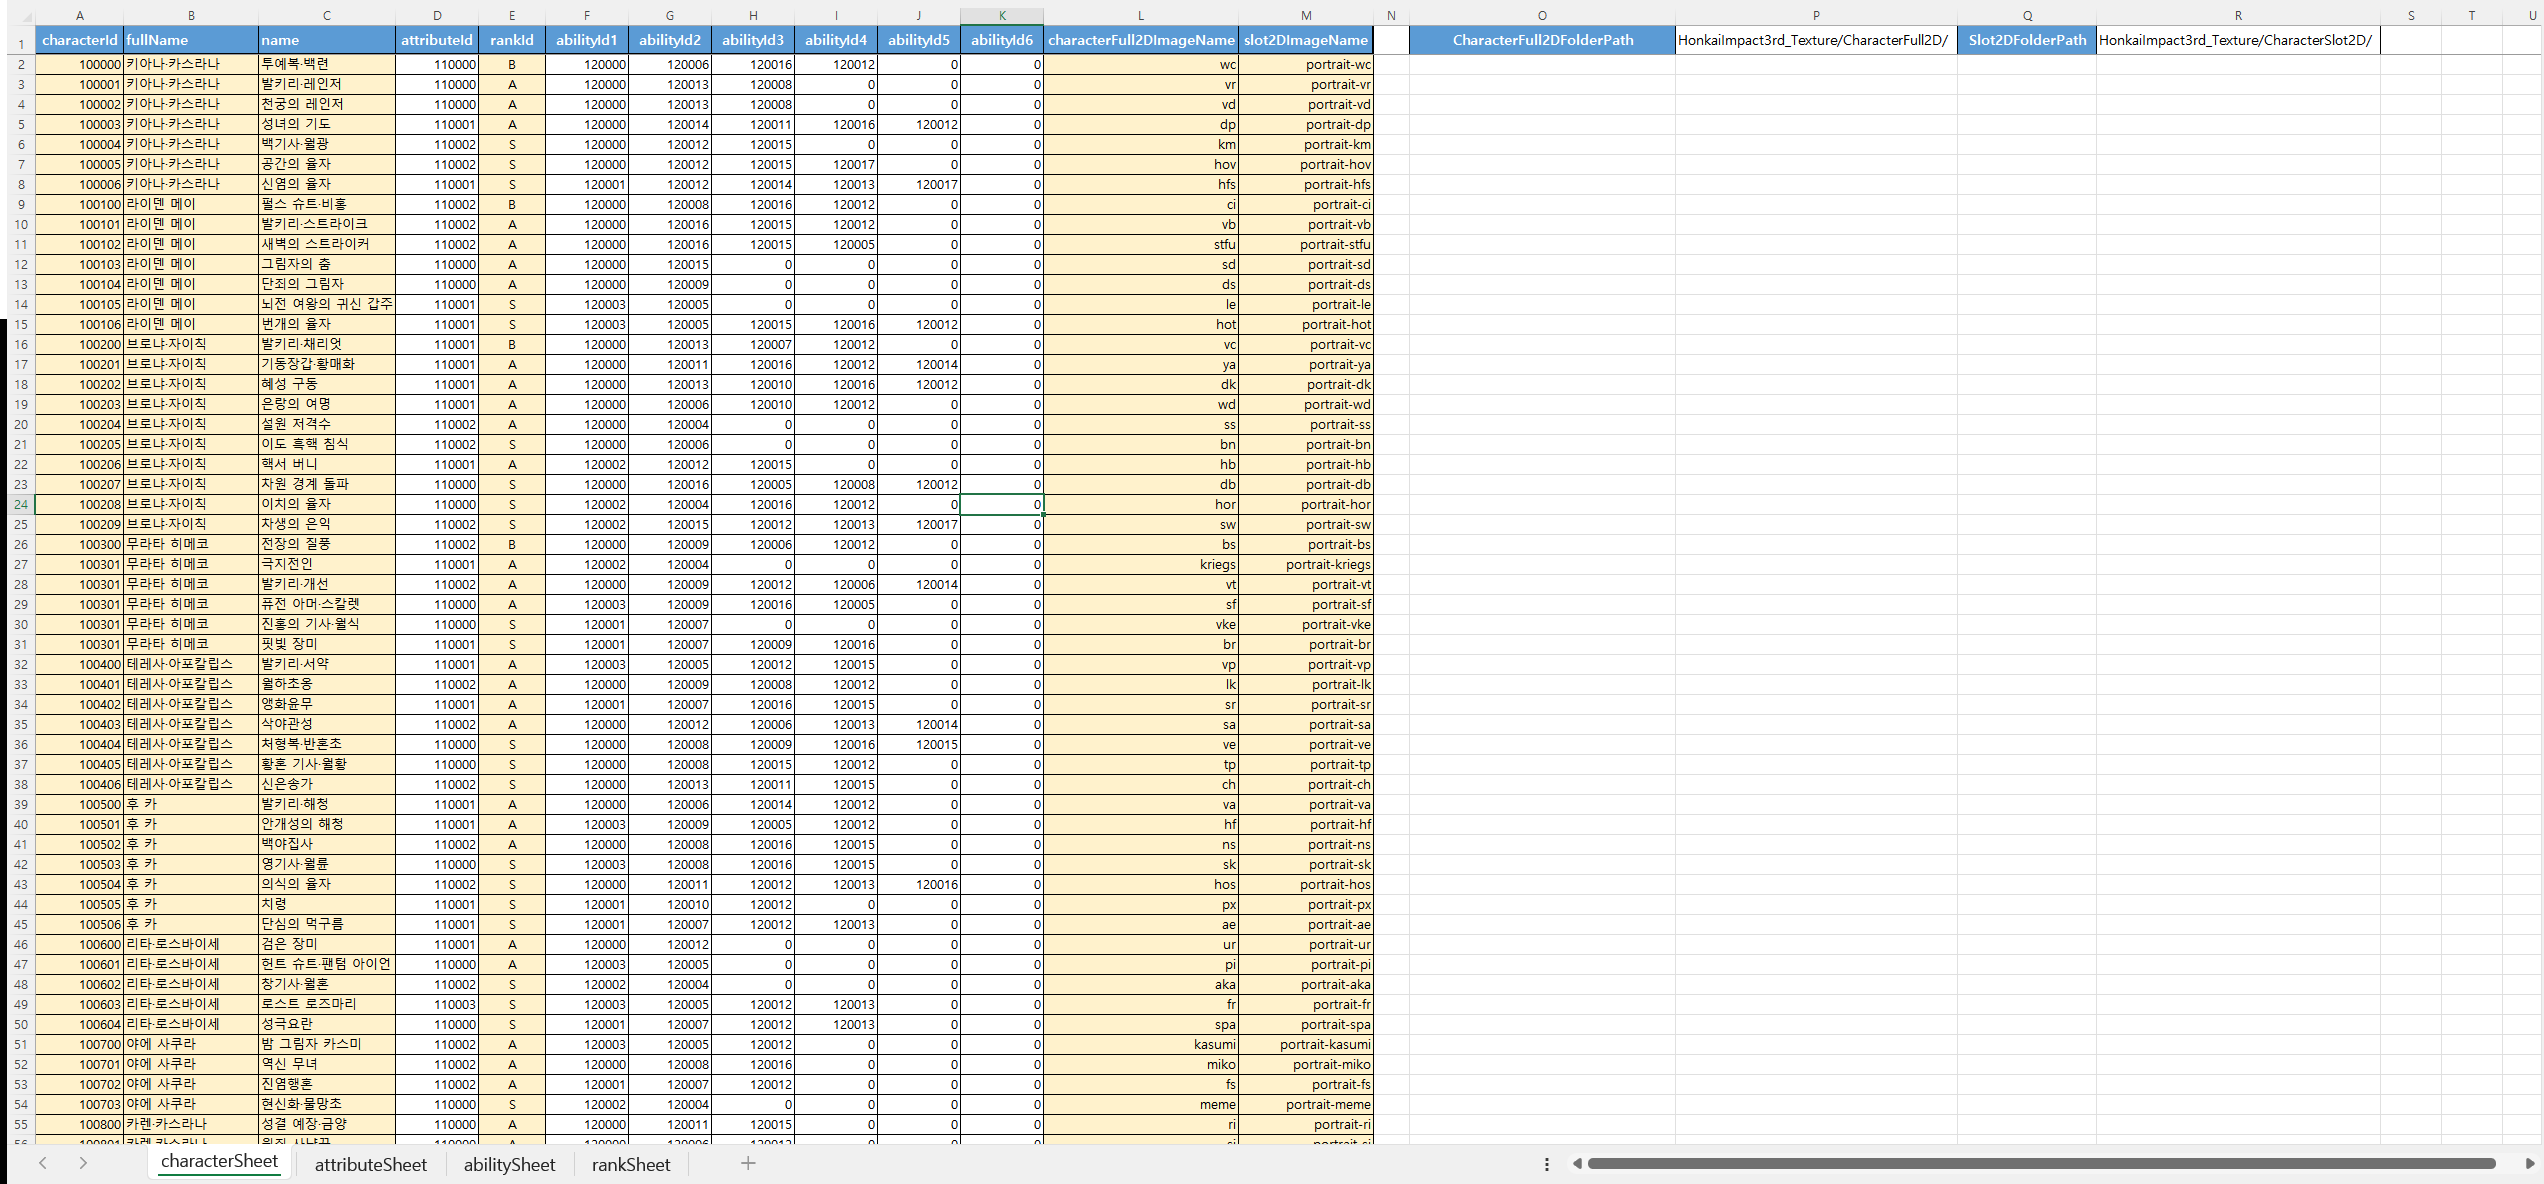2544x1184 pixels.
Task: Click the next sheet navigation arrow
Action: coord(83,1163)
